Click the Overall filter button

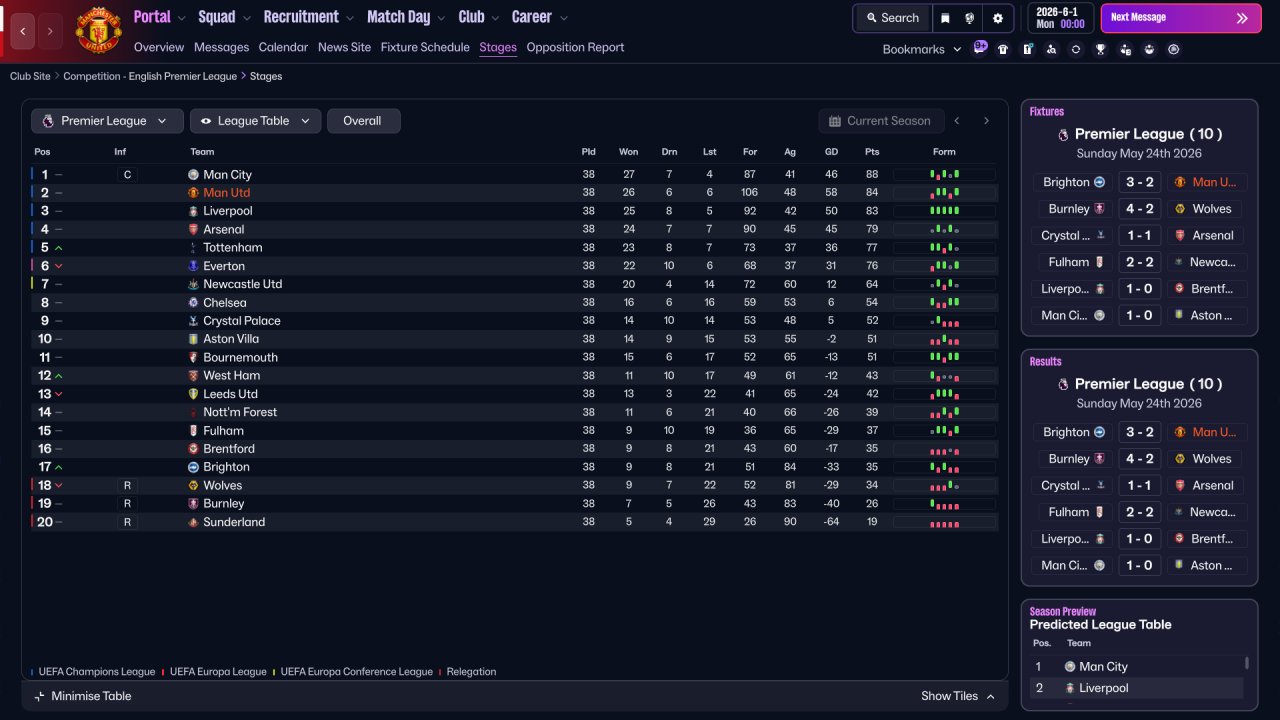[x=364, y=121]
